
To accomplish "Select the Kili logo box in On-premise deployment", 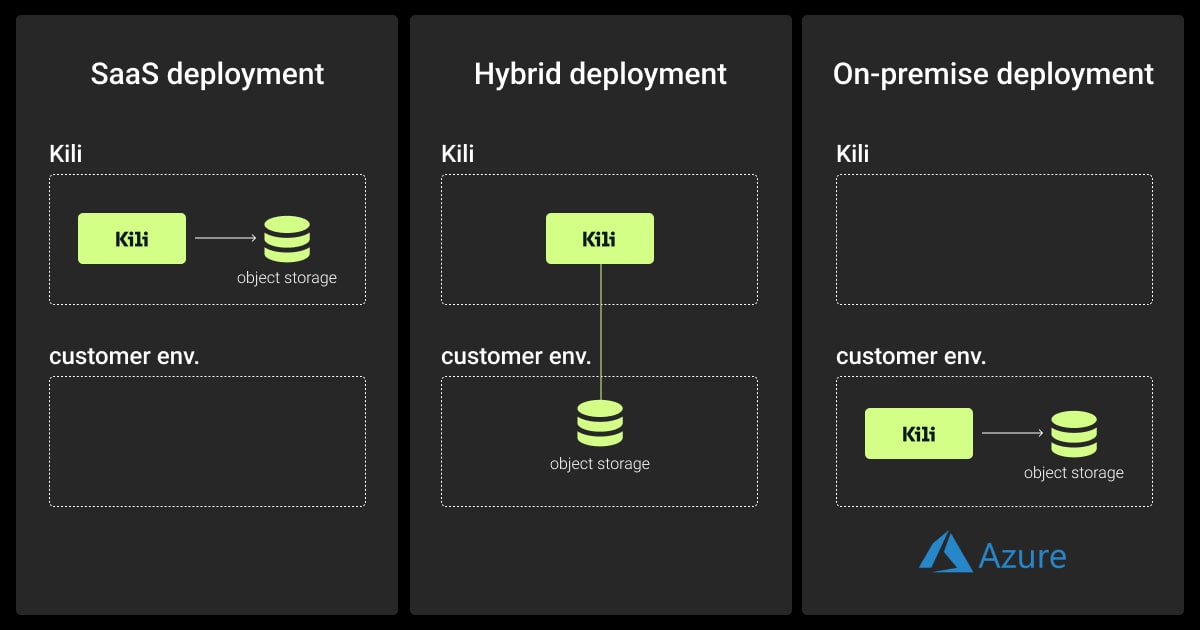I will [918, 433].
